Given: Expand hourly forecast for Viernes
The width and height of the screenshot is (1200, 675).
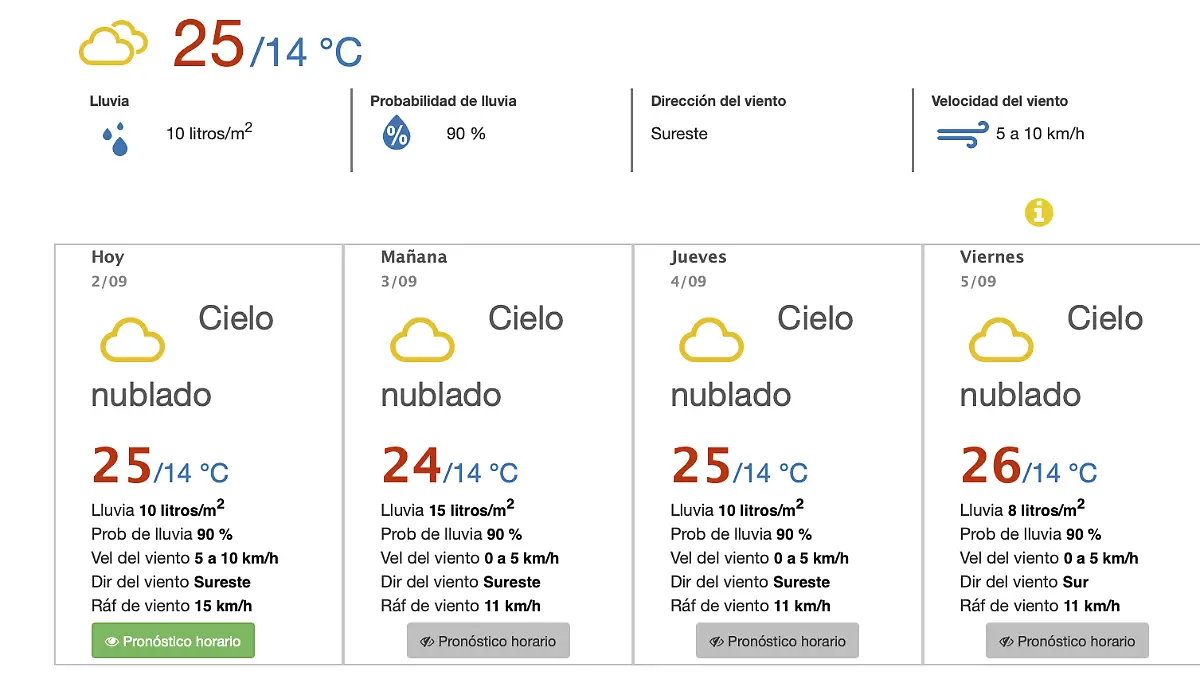Looking at the screenshot, I should tap(1067, 640).
